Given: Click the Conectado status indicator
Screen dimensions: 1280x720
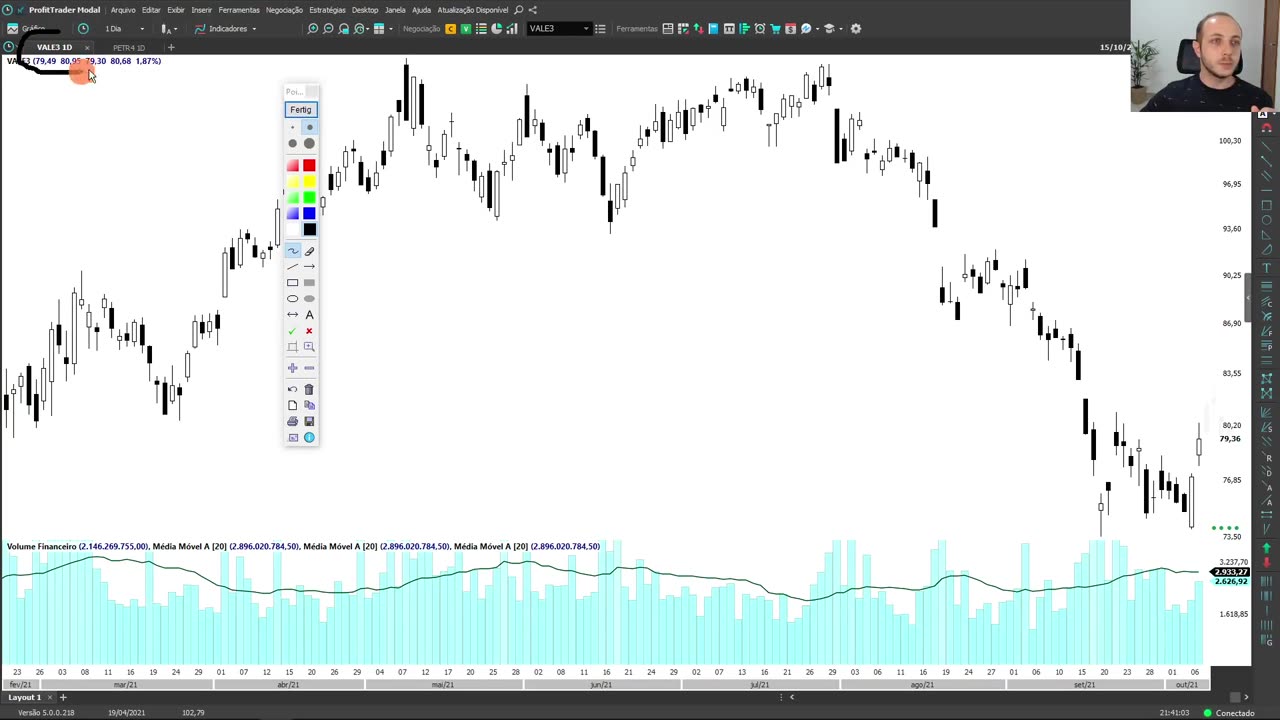Looking at the screenshot, I should pyautogui.click(x=1229, y=713).
